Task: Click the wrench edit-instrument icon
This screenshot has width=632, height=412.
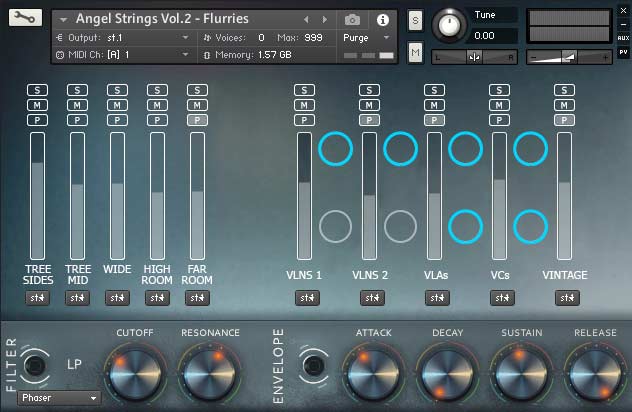Action: 23,19
